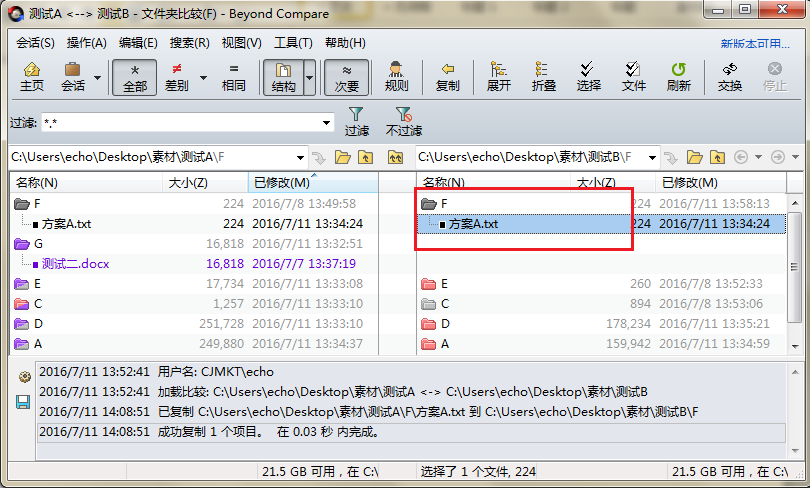Click the 文件 select files icon
810x488 pixels.
pos(633,77)
